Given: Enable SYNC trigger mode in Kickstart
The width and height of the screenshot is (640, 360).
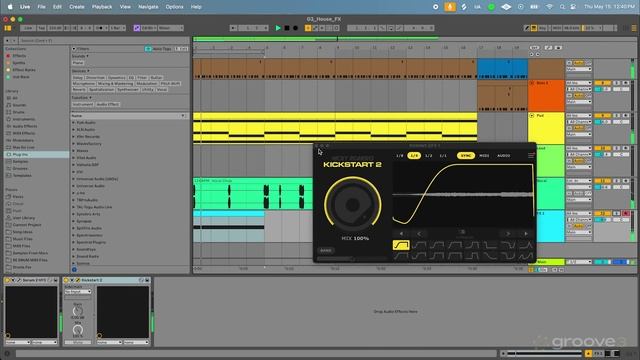Looking at the screenshot, I should click(466, 156).
